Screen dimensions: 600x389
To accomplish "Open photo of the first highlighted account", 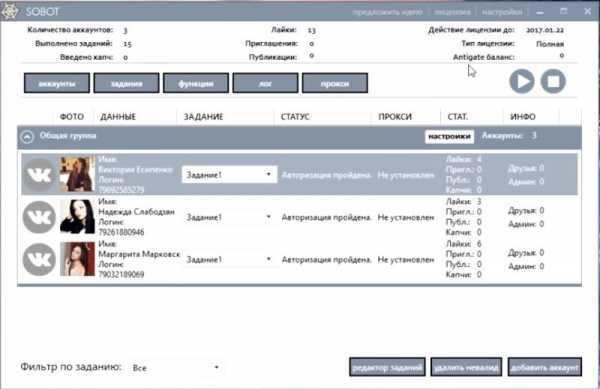I will click(x=77, y=174).
